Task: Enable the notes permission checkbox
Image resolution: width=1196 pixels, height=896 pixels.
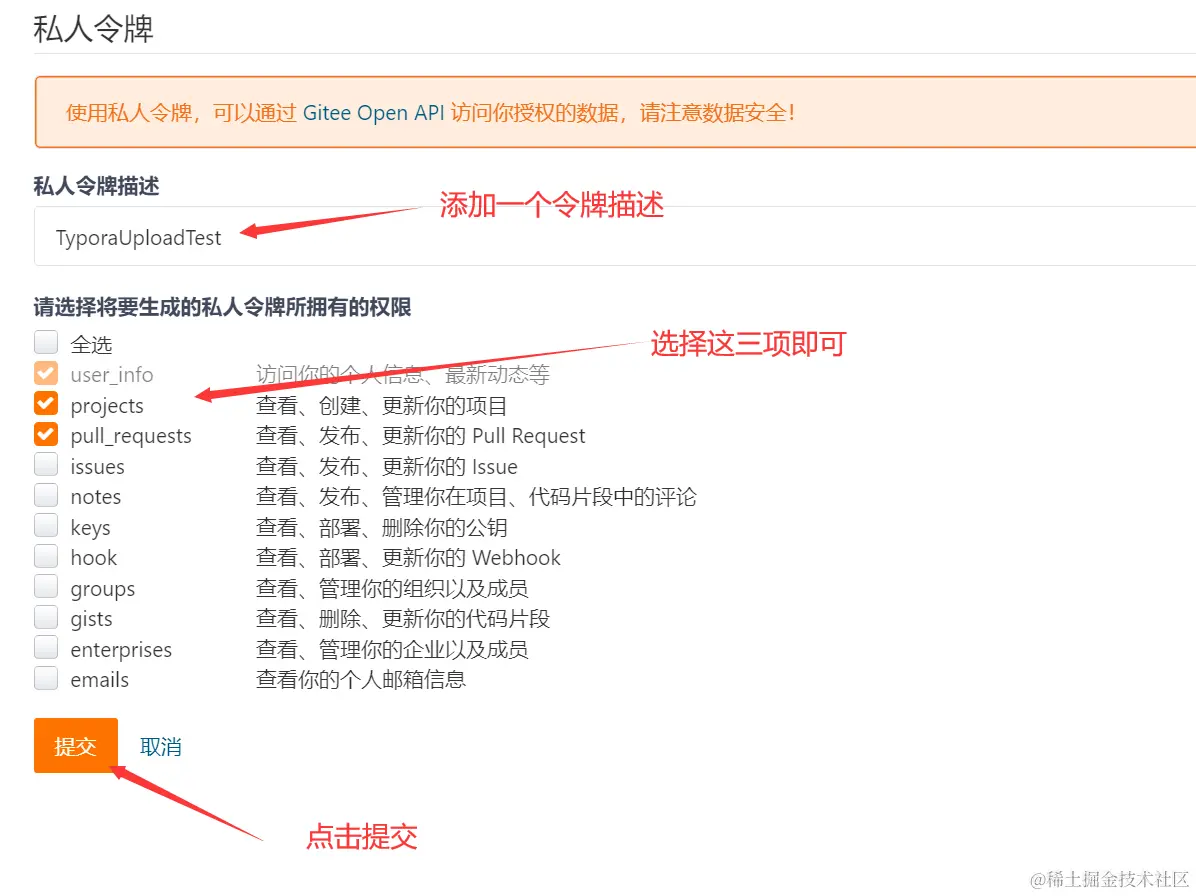Action: pos(46,495)
